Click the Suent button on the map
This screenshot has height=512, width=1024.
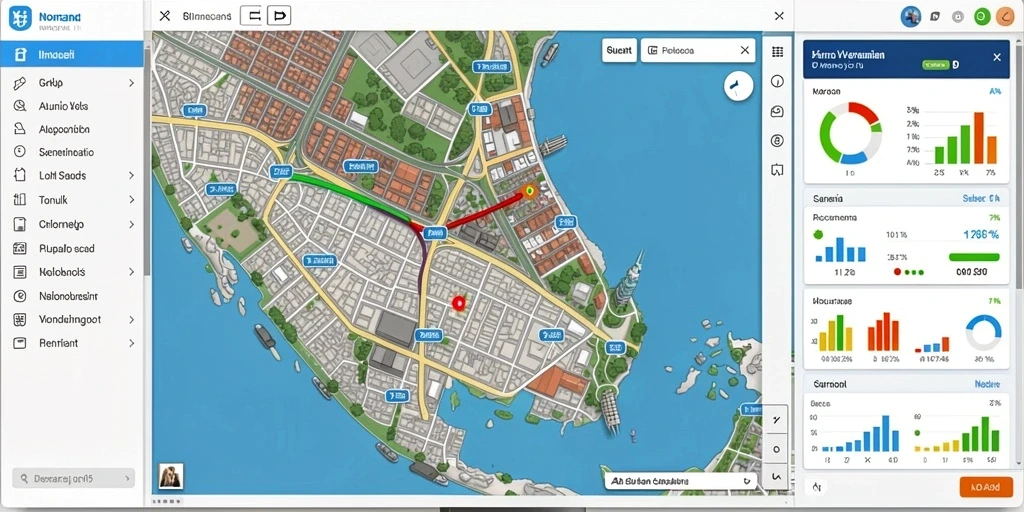(x=619, y=50)
